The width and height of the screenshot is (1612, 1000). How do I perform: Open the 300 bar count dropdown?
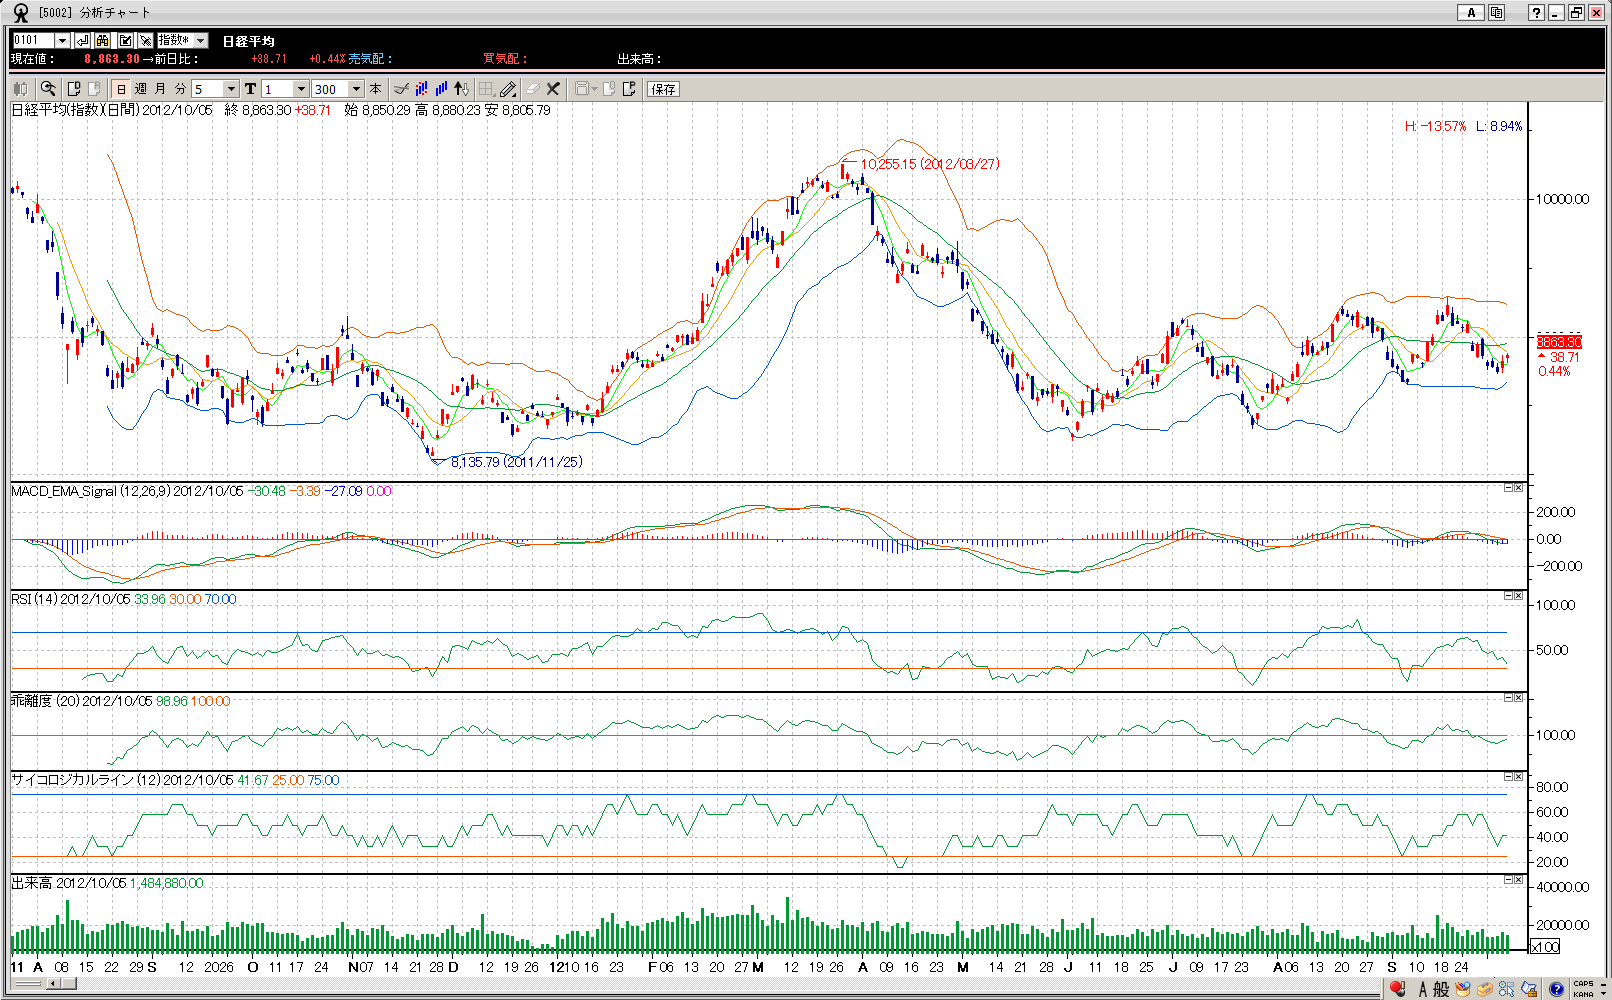[x=356, y=89]
